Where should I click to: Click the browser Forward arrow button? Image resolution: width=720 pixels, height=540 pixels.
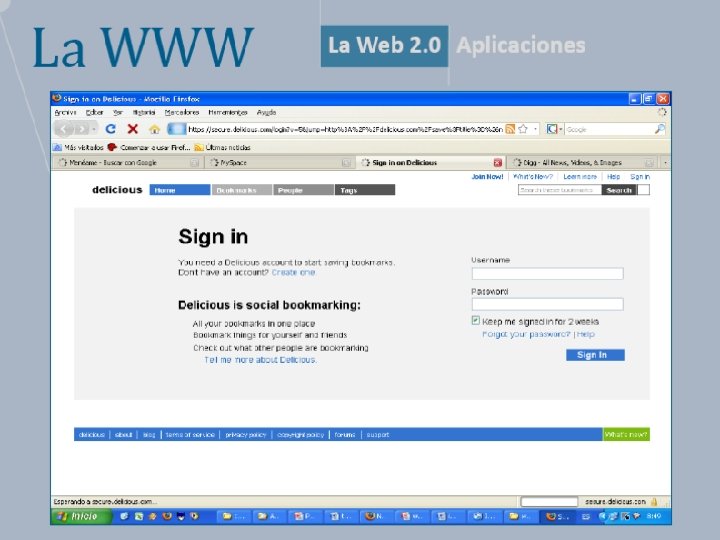coord(81,129)
